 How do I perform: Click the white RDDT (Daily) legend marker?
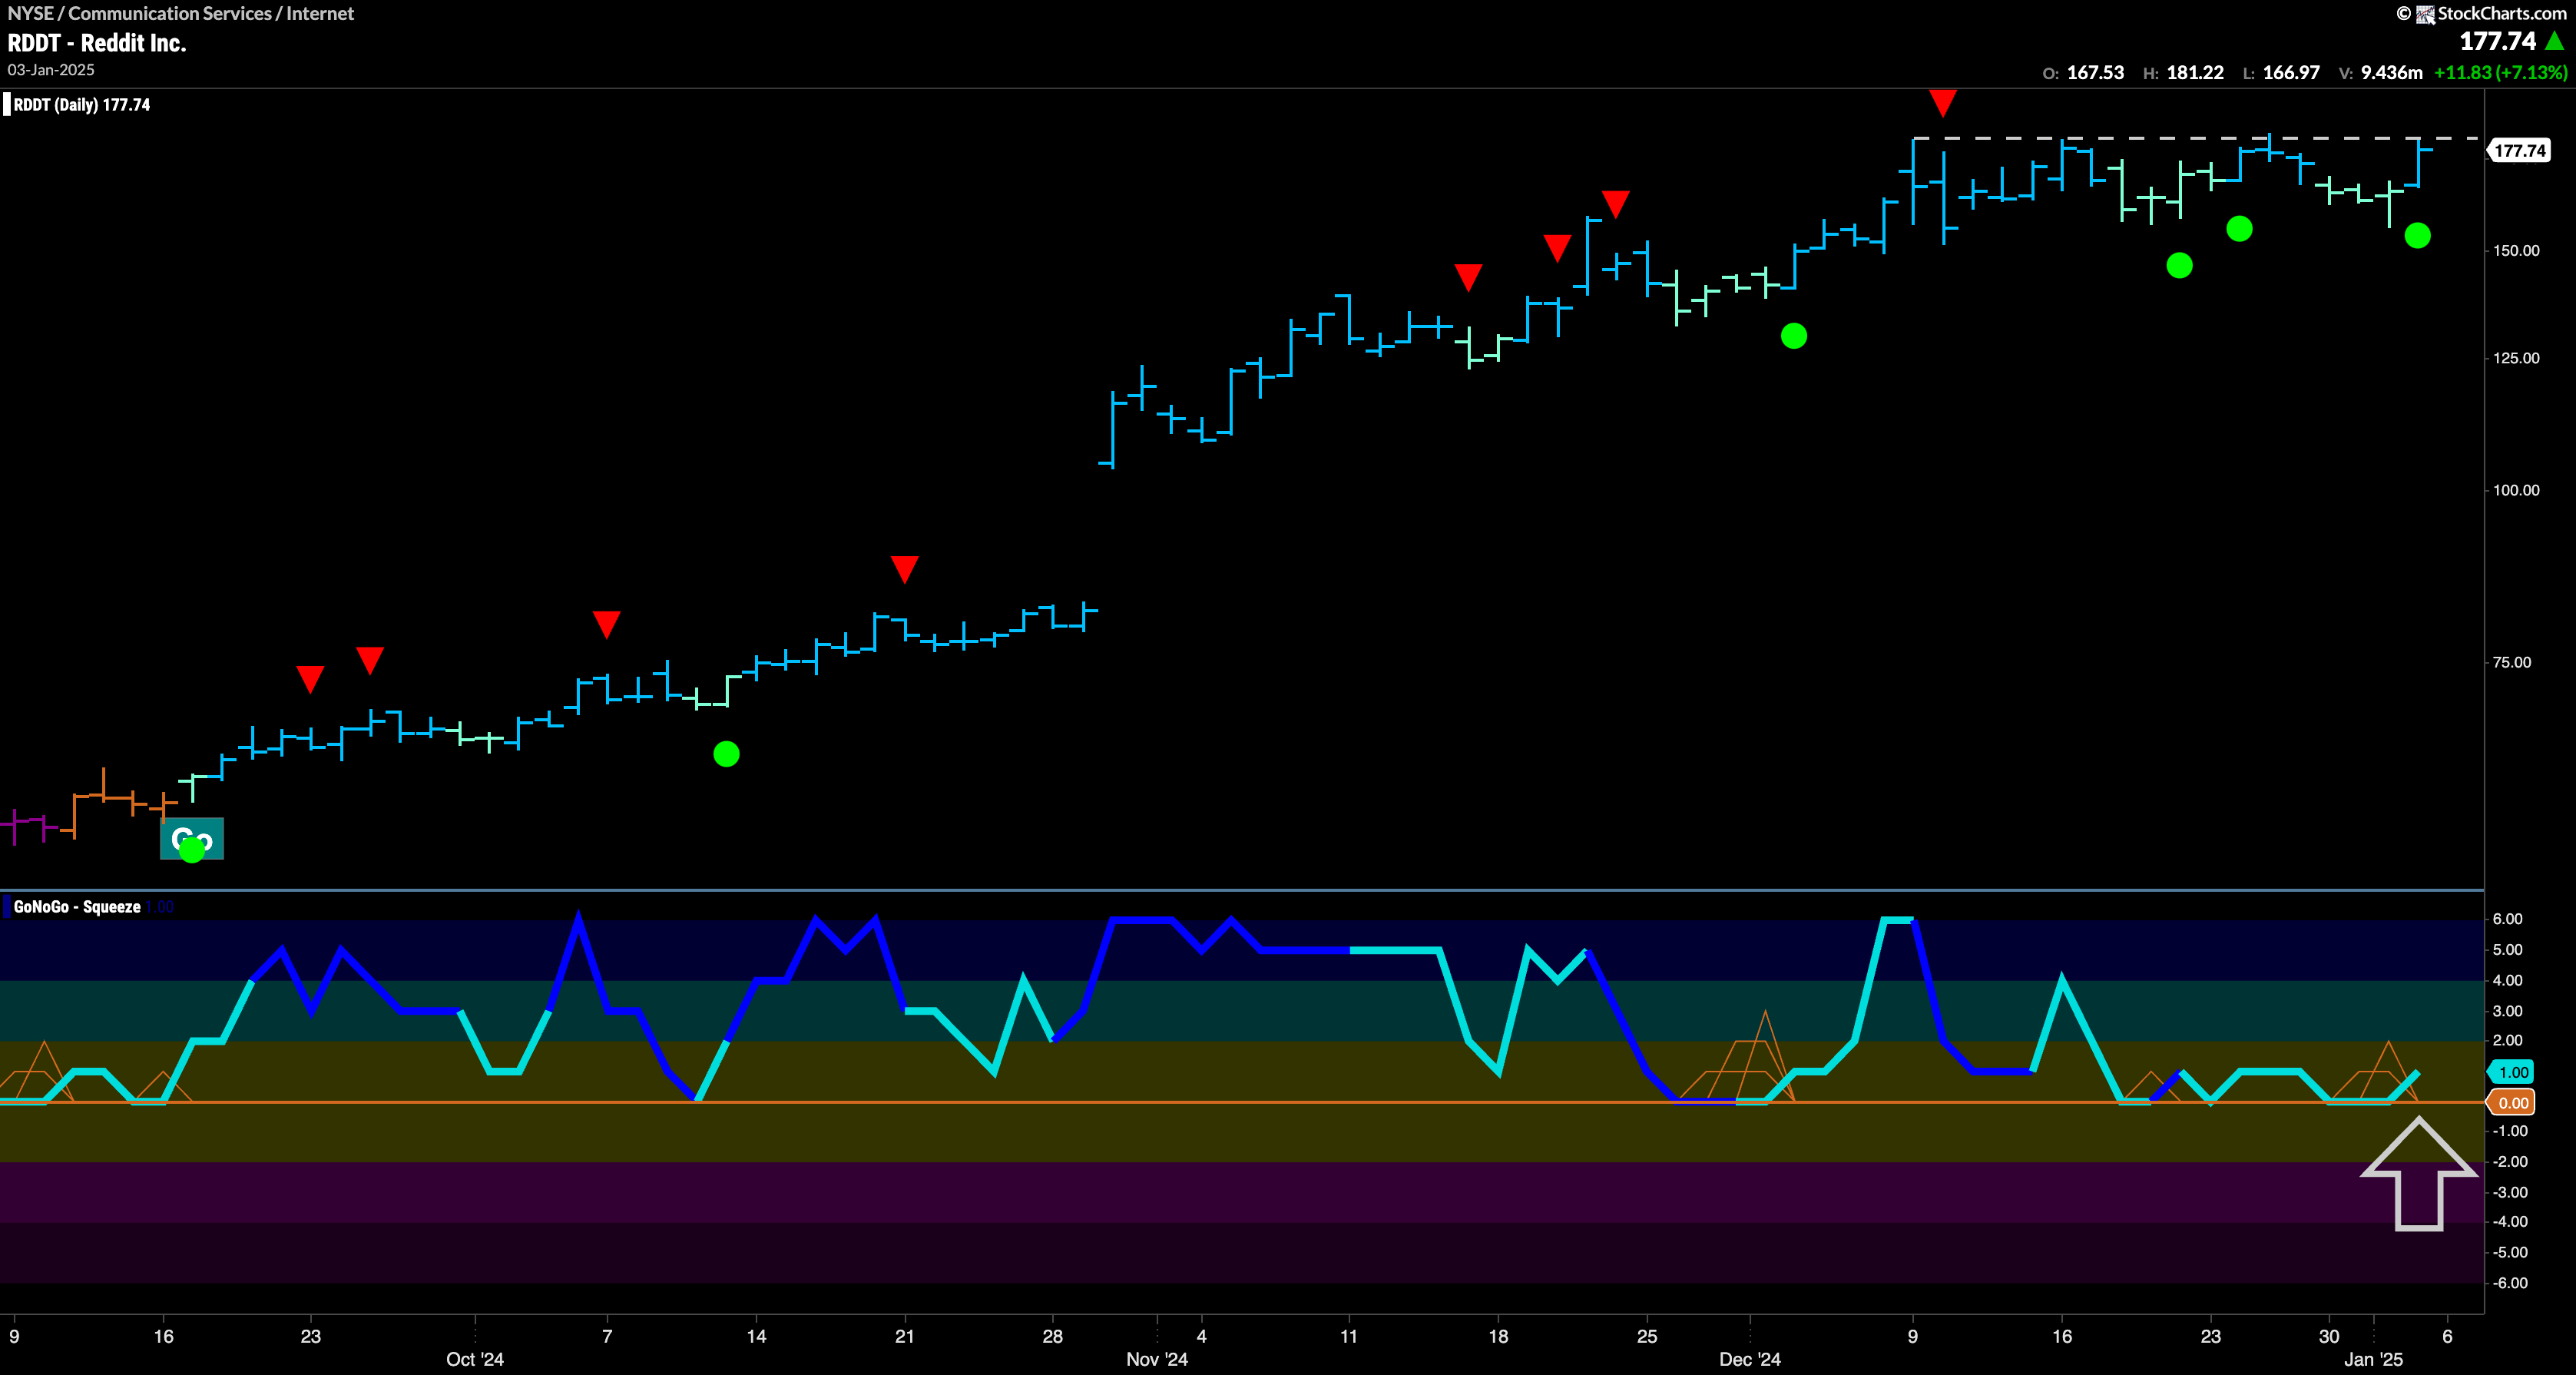pos(7,104)
